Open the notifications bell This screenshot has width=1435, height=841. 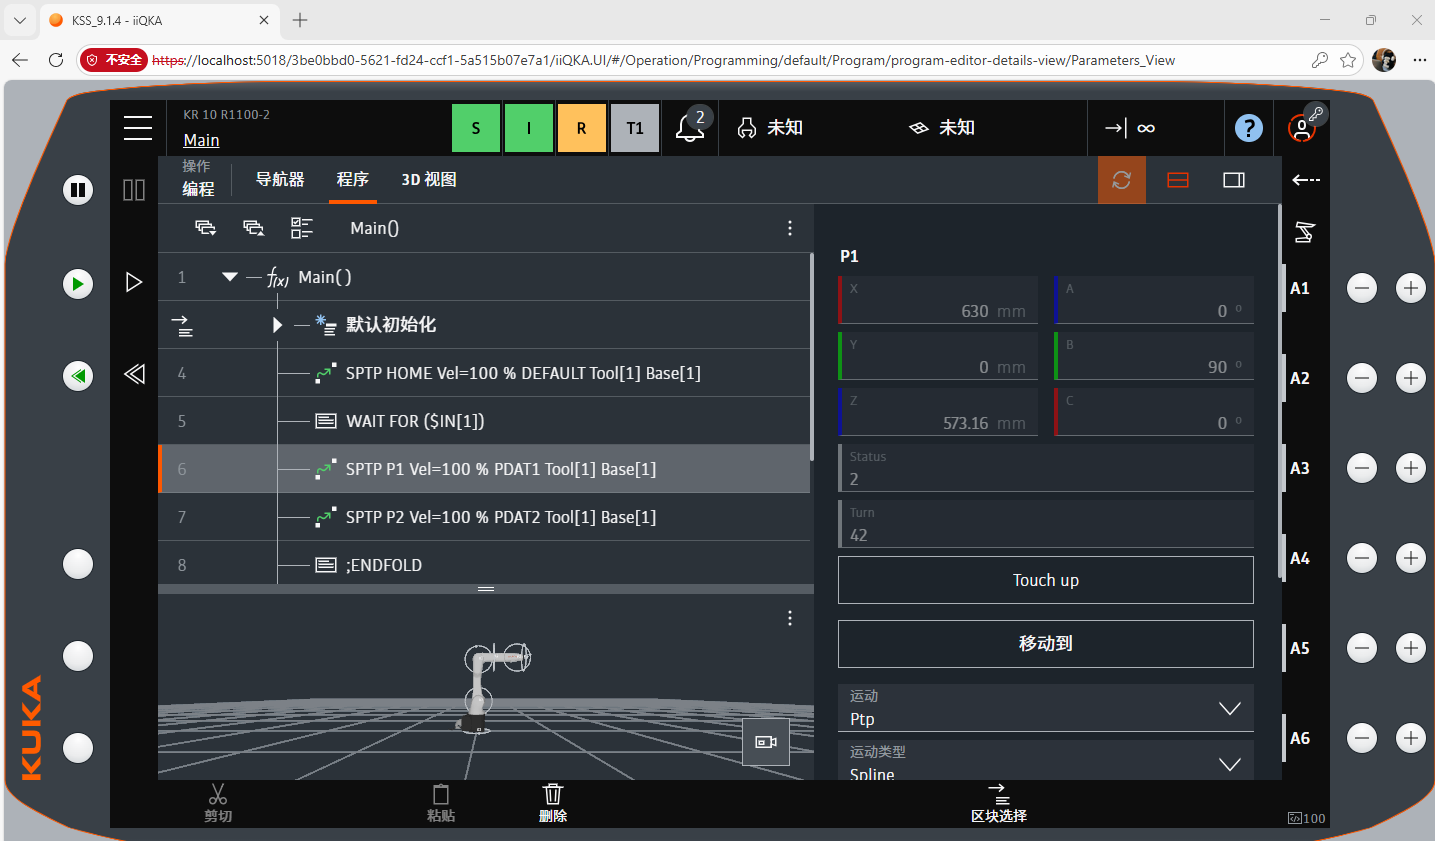coord(690,128)
